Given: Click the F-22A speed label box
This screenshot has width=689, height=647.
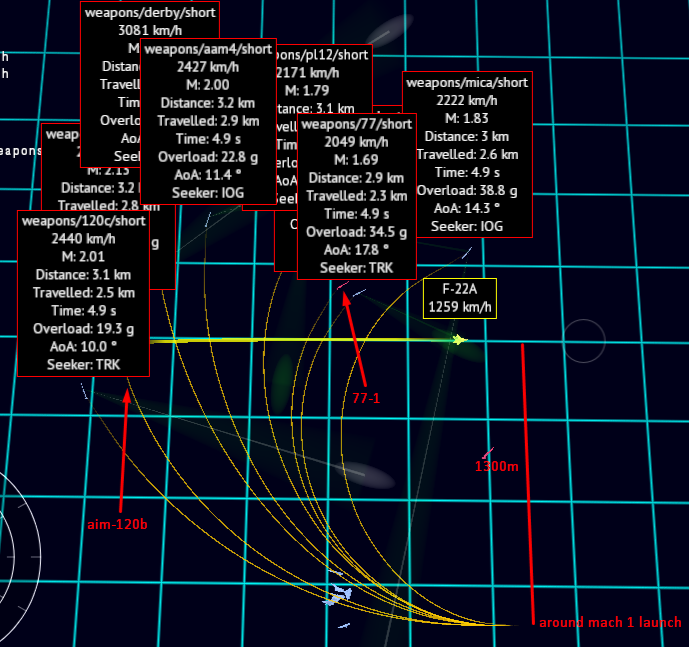Looking at the screenshot, I should point(460,298).
